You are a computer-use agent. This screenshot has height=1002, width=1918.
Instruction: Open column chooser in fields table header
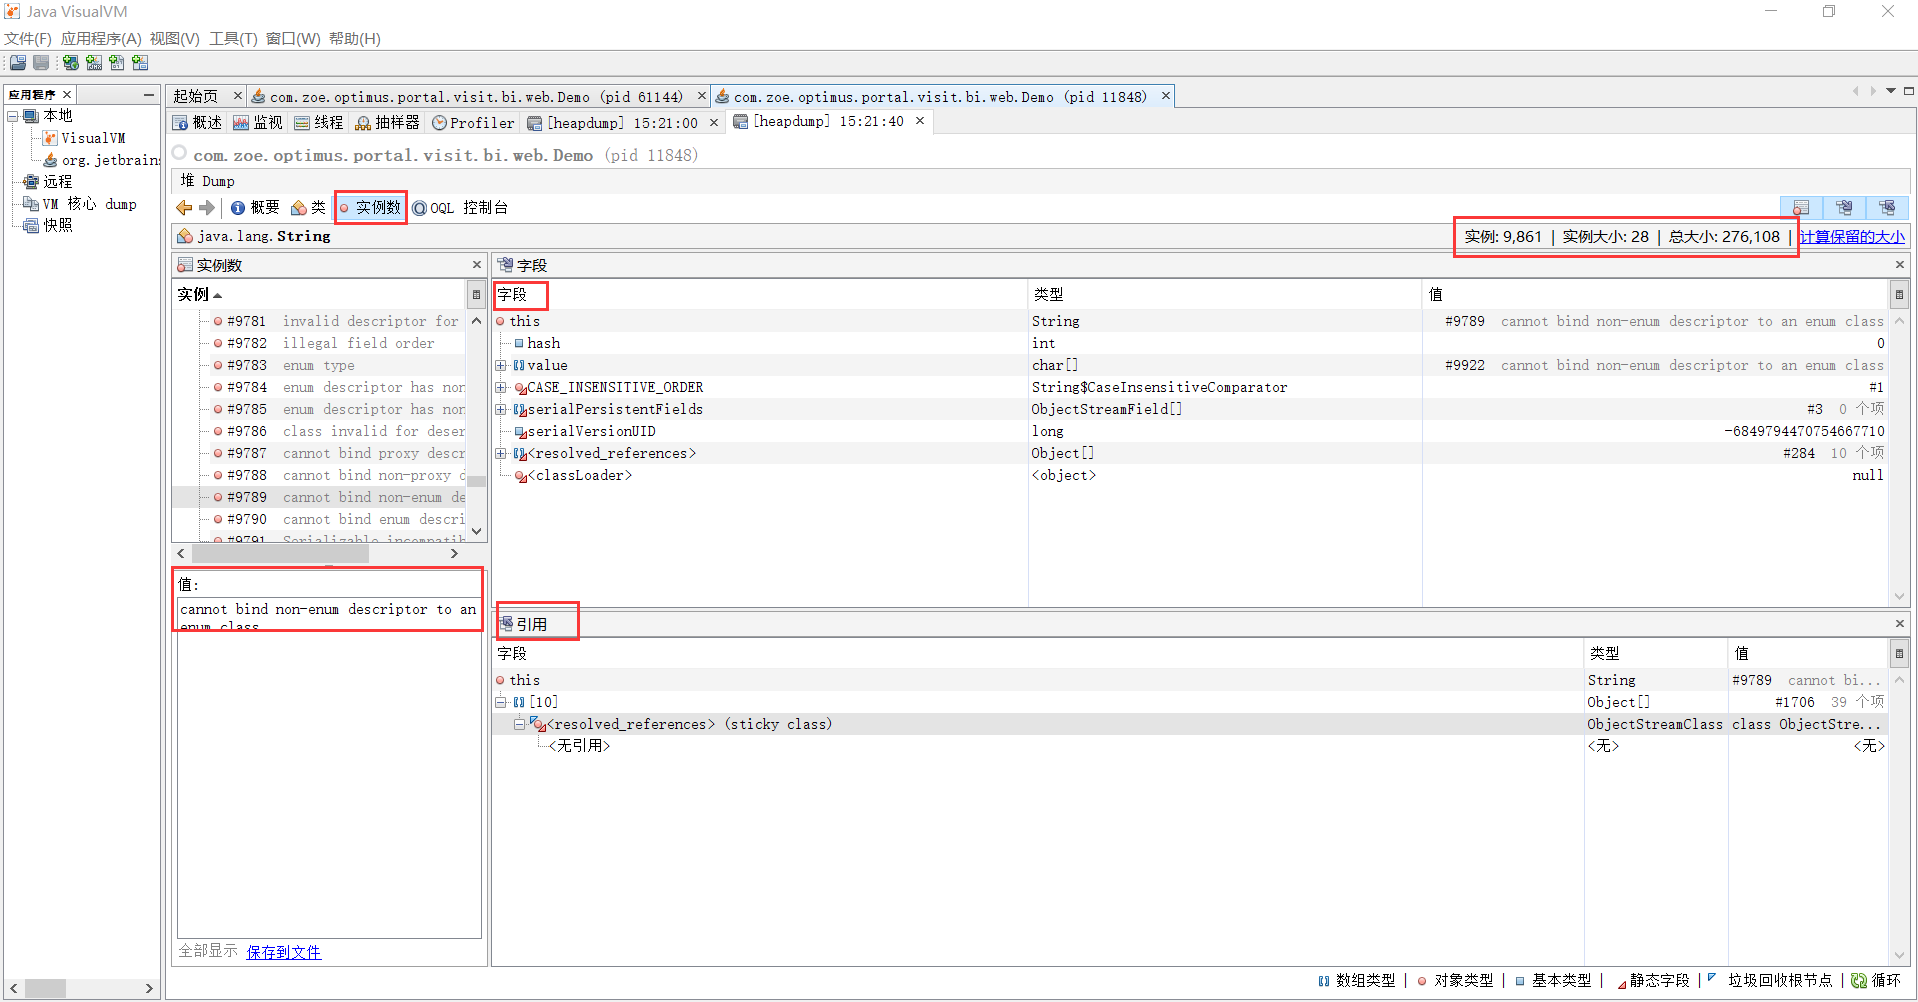[x=1898, y=295]
